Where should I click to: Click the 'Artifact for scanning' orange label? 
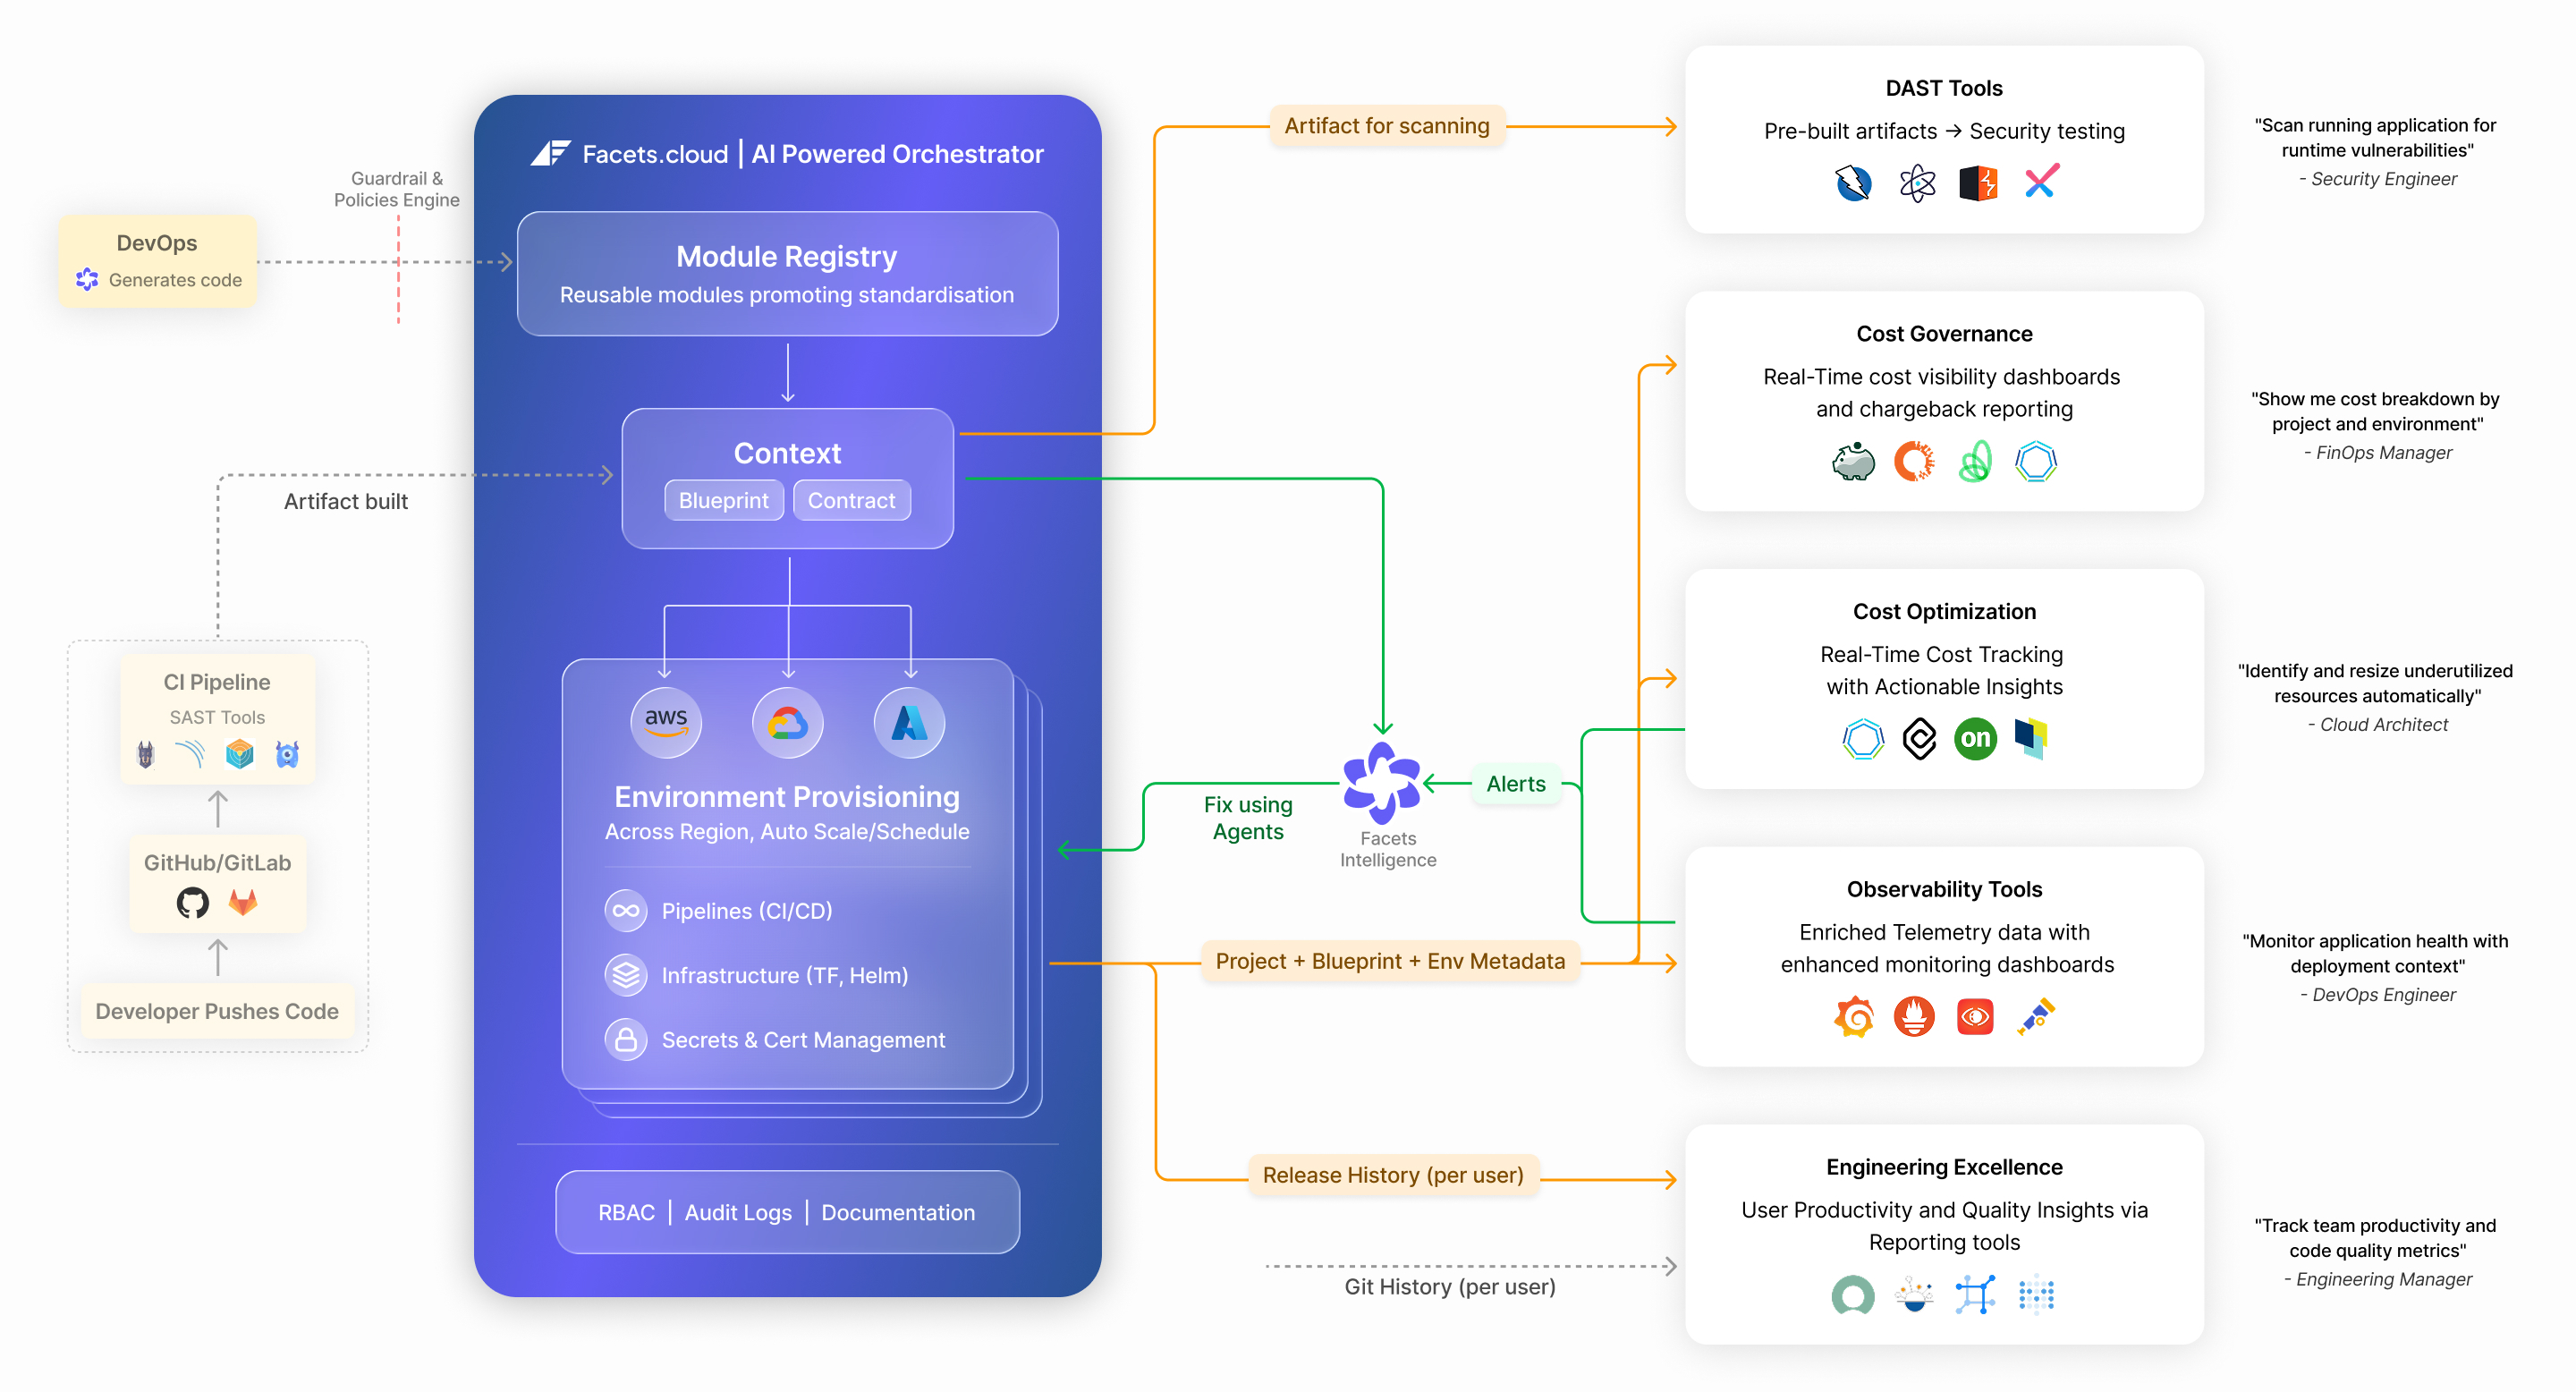click(1386, 126)
